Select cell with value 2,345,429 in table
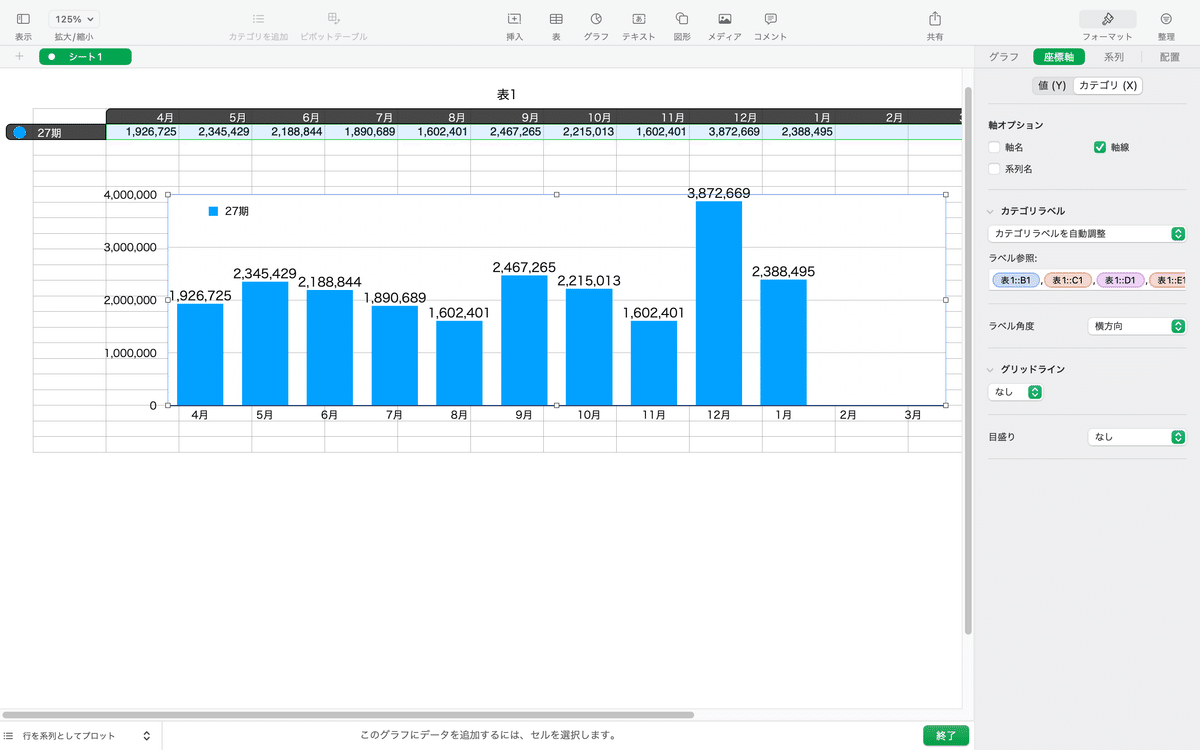1200x750 pixels. click(x=216, y=131)
